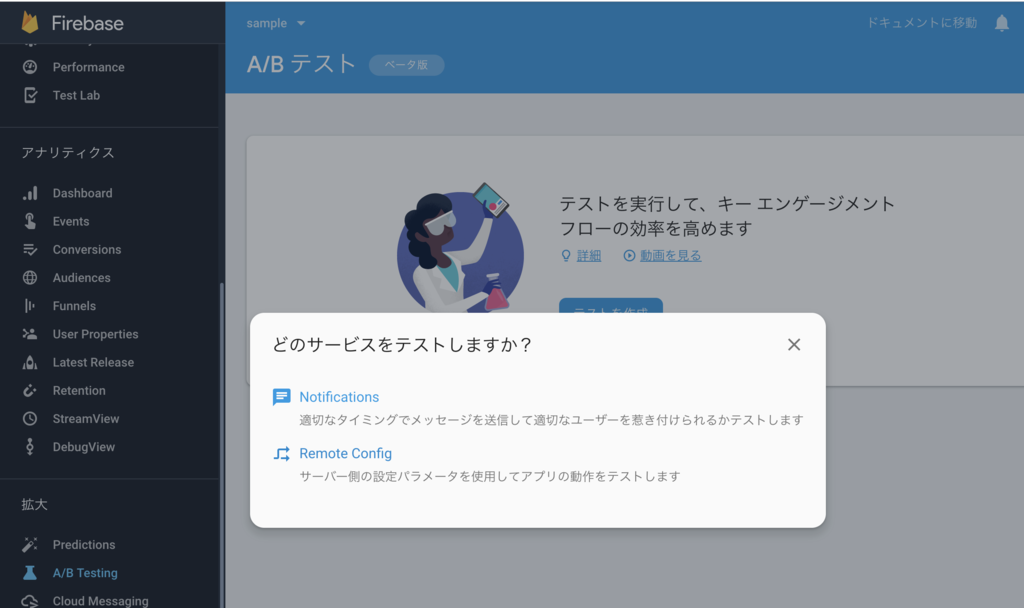Click the DebugView icon in sidebar
The height and width of the screenshot is (608, 1024).
point(30,447)
